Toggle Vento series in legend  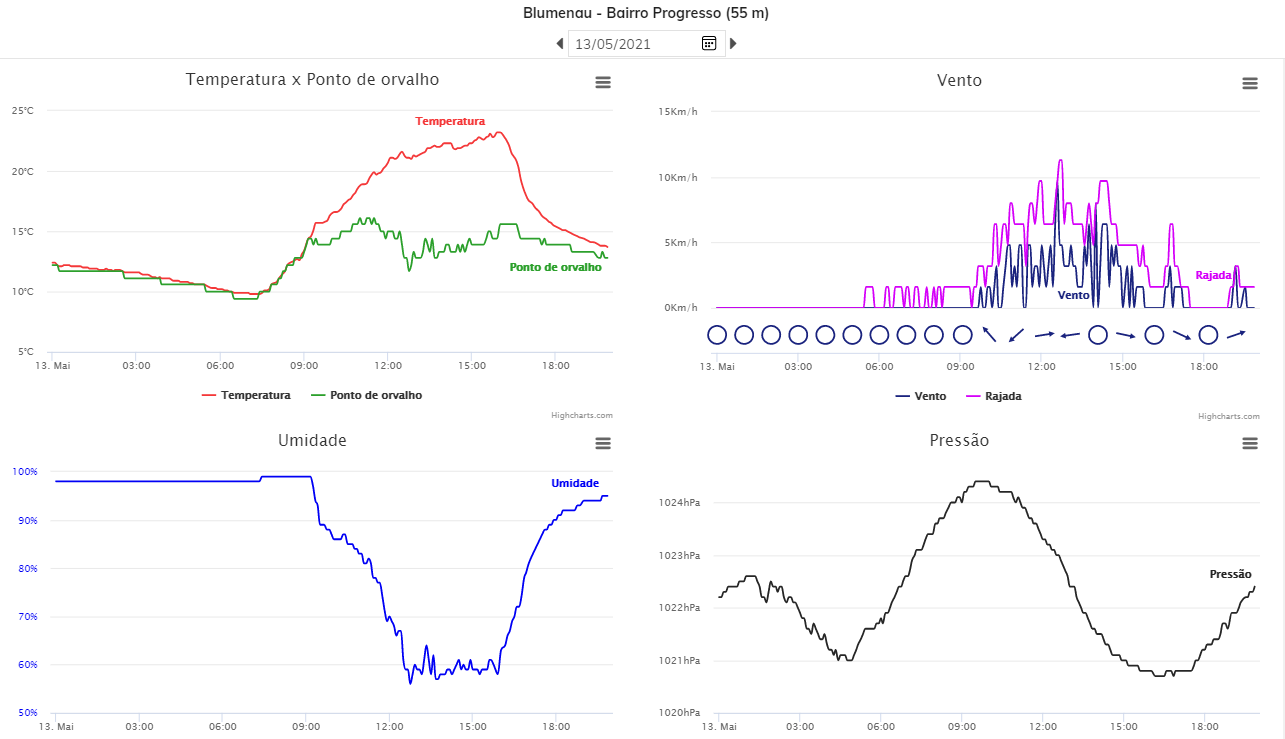tap(921, 396)
